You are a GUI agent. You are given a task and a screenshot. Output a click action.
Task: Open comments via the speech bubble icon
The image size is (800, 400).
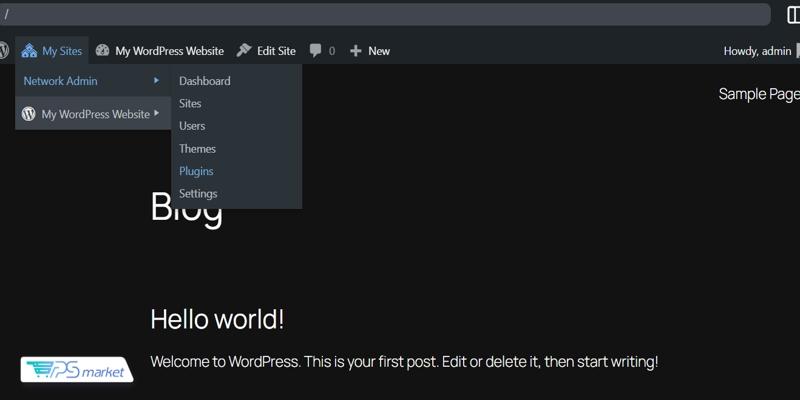tap(316, 51)
